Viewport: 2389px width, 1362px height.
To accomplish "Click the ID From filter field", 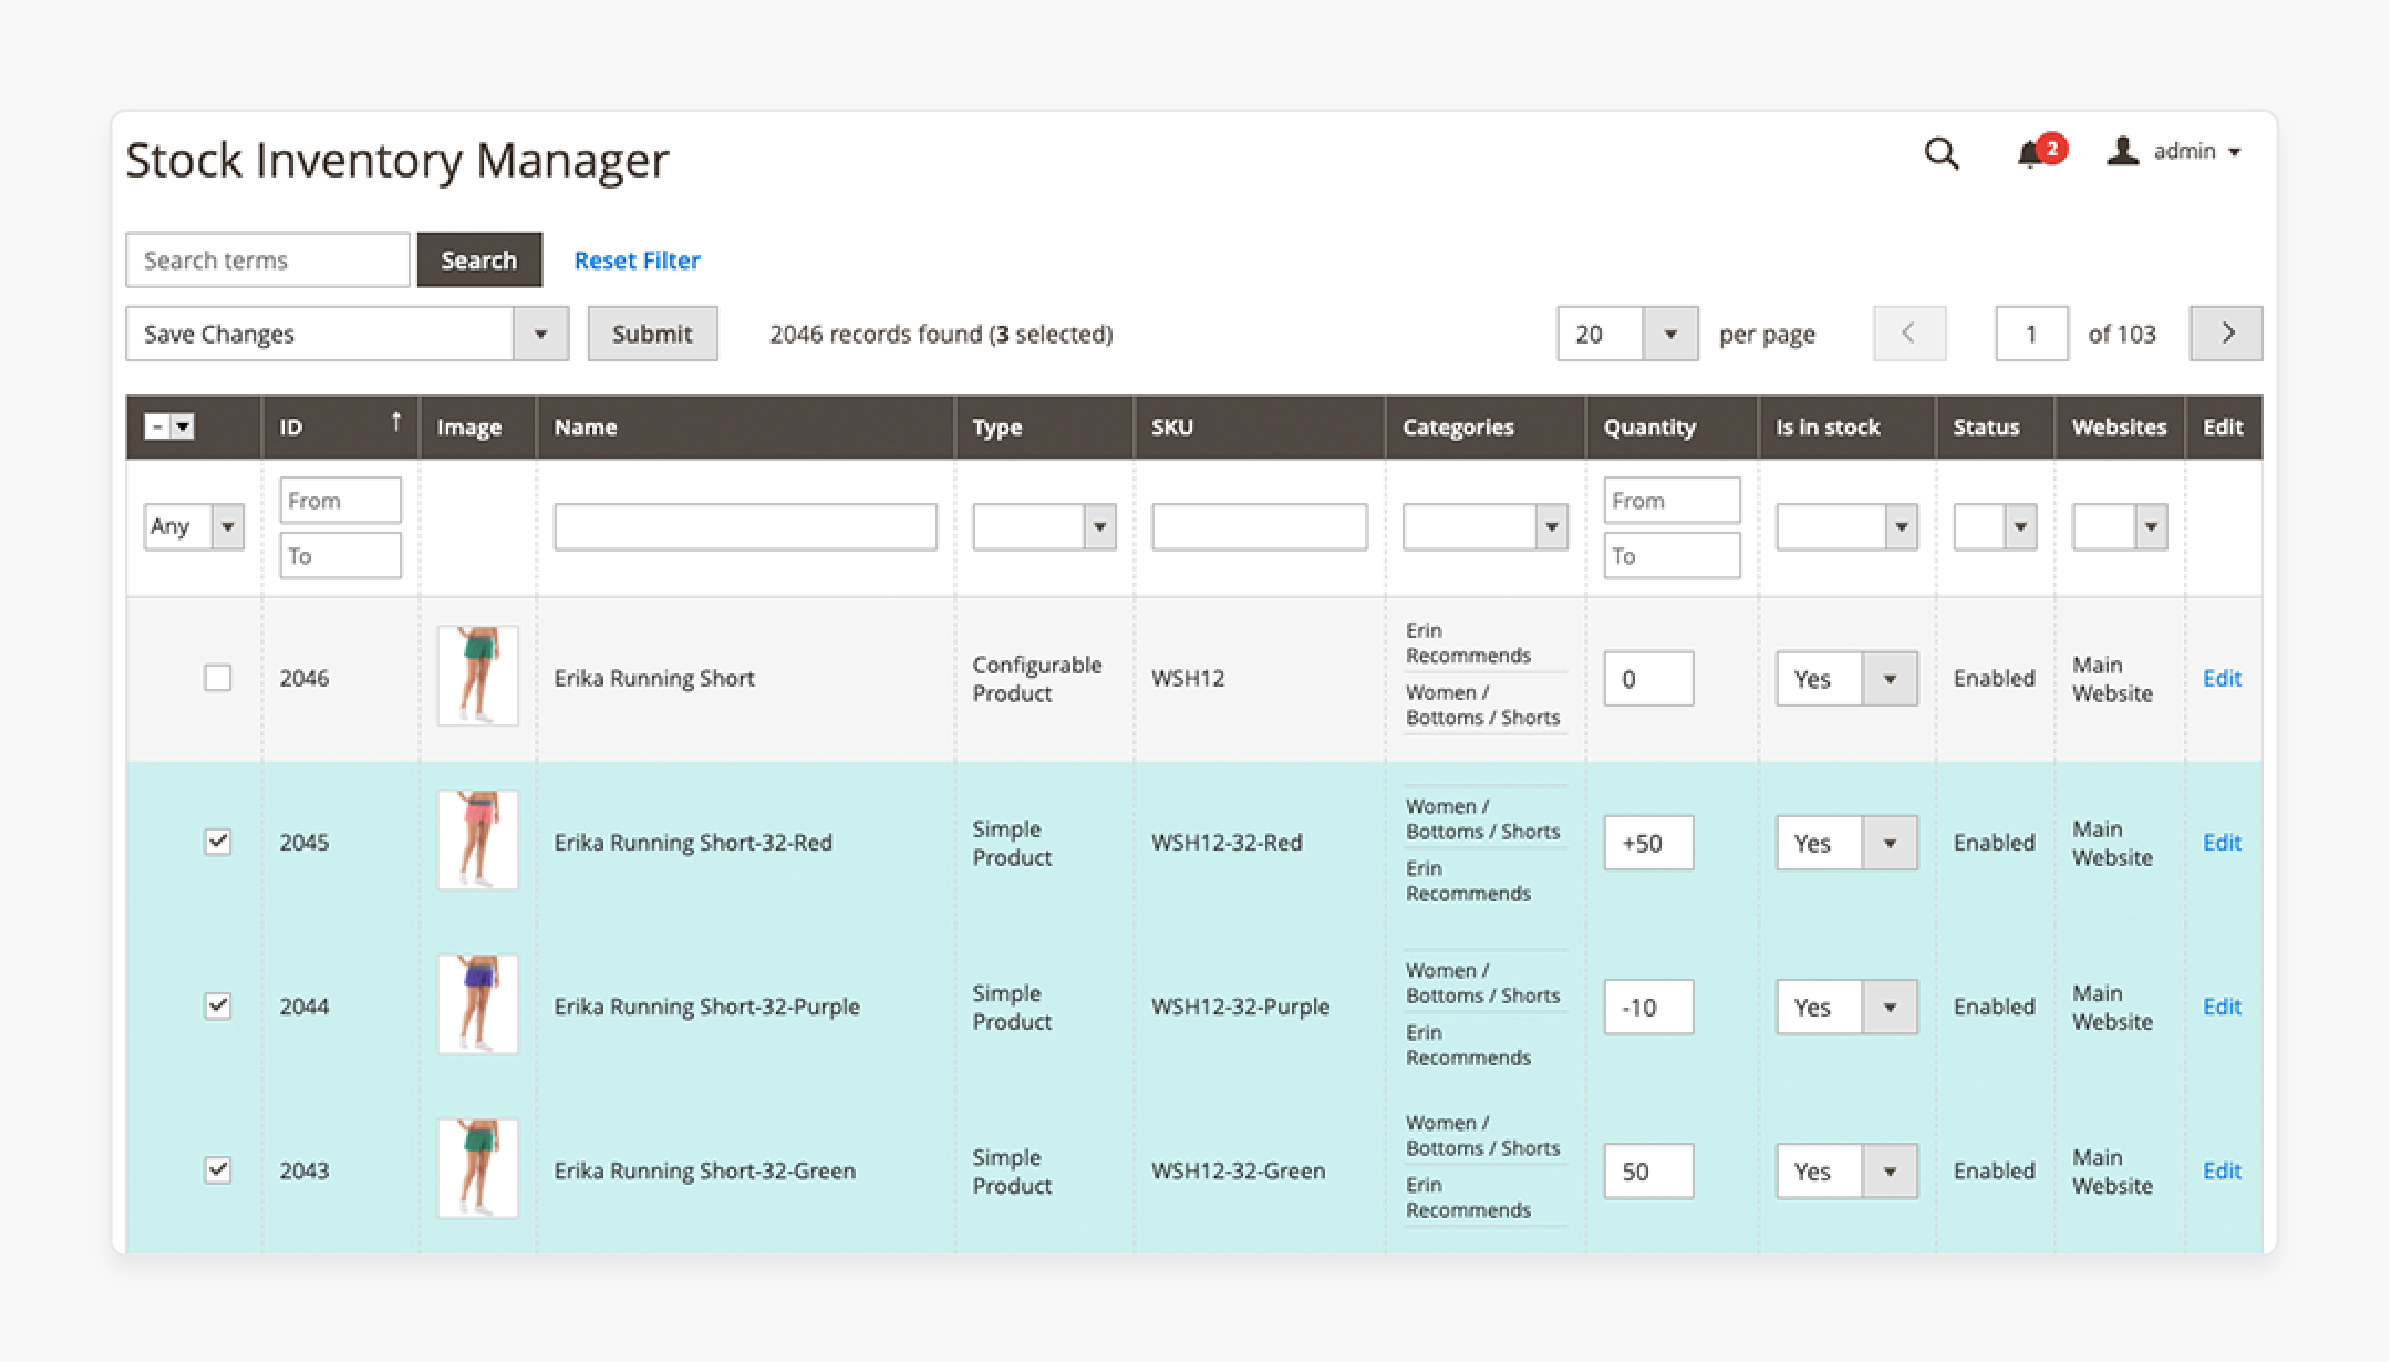I will point(340,500).
